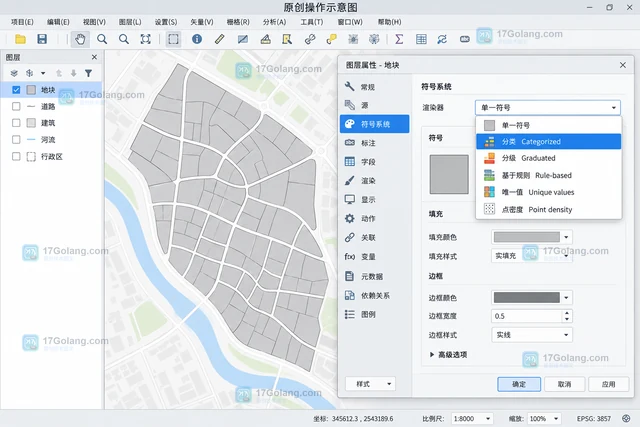This screenshot has width=640, height=427.
Task: Open the 分析(A) menu
Action: tap(274, 22)
